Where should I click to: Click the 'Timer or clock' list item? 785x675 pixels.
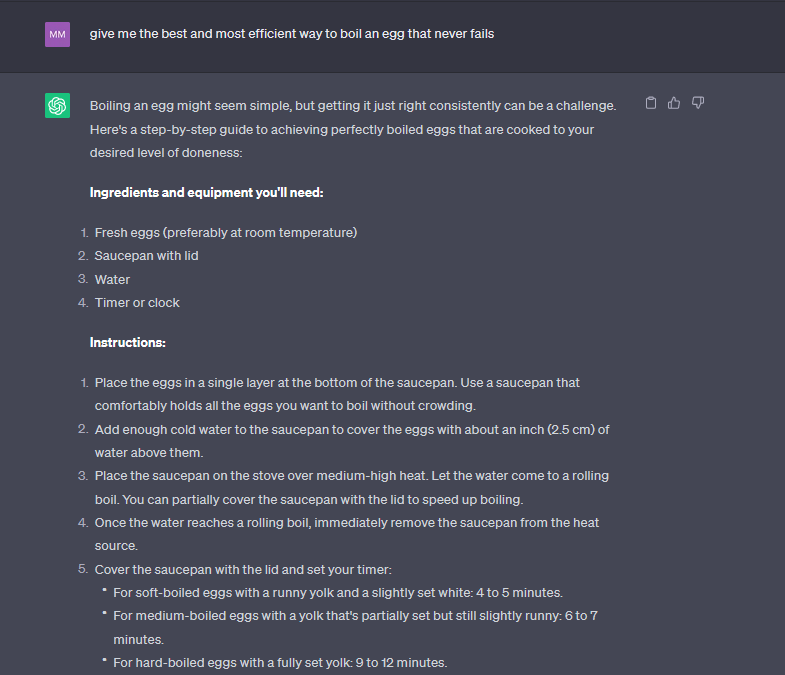(x=138, y=302)
